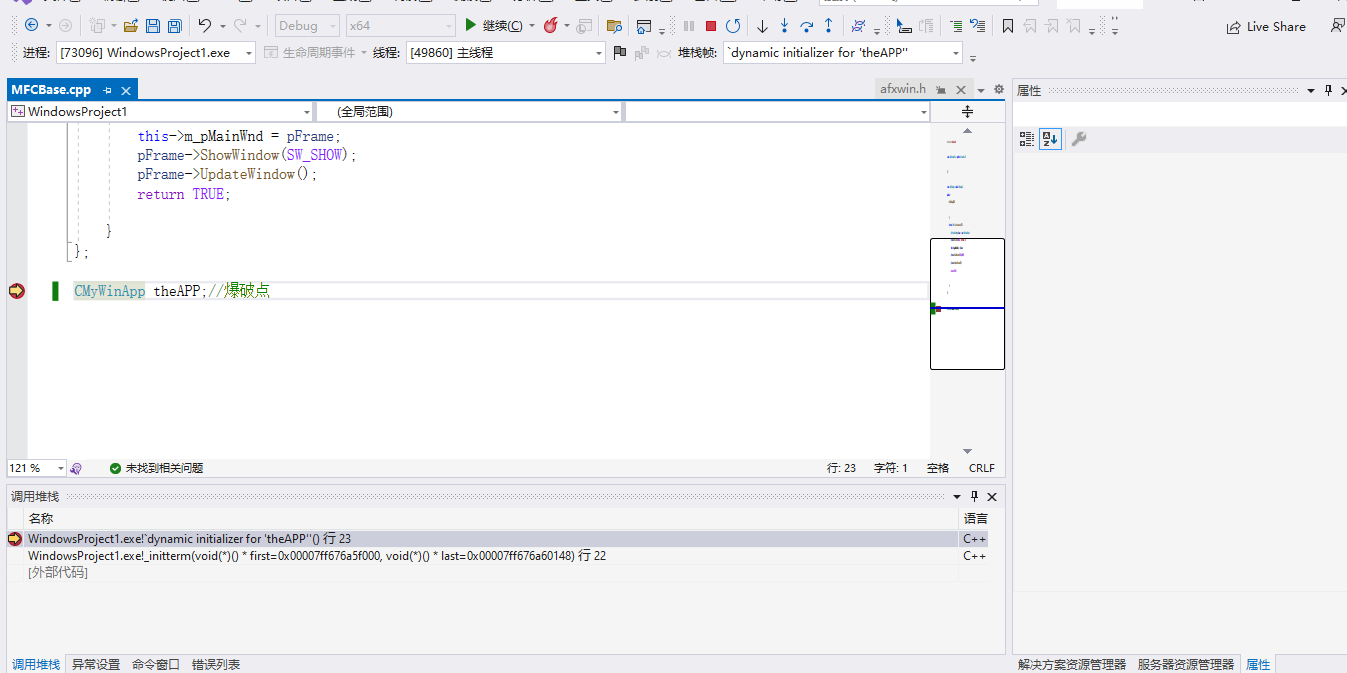Switch to the 调用堆栈 bottom tab

(x=36, y=664)
